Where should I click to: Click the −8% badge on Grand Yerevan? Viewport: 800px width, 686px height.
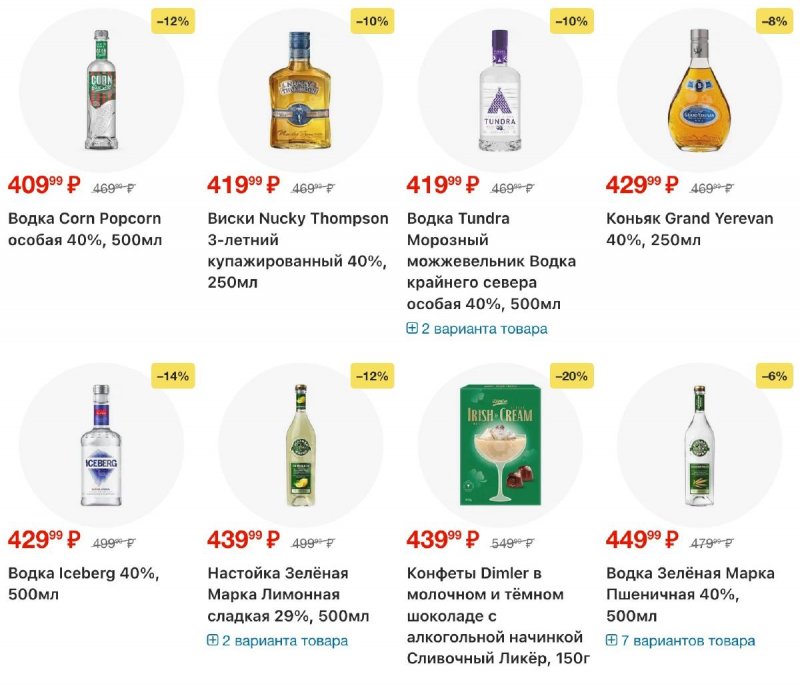pyautogui.click(x=773, y=21)
